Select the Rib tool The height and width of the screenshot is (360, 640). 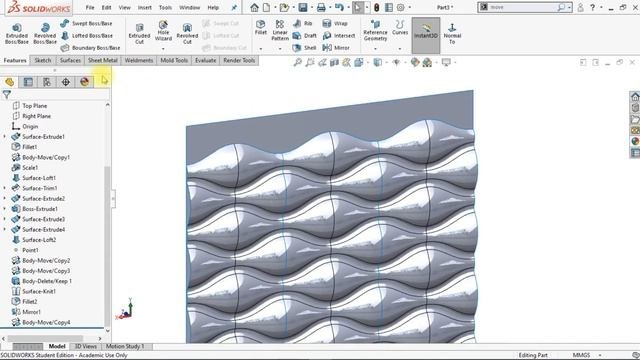point(303,24)
